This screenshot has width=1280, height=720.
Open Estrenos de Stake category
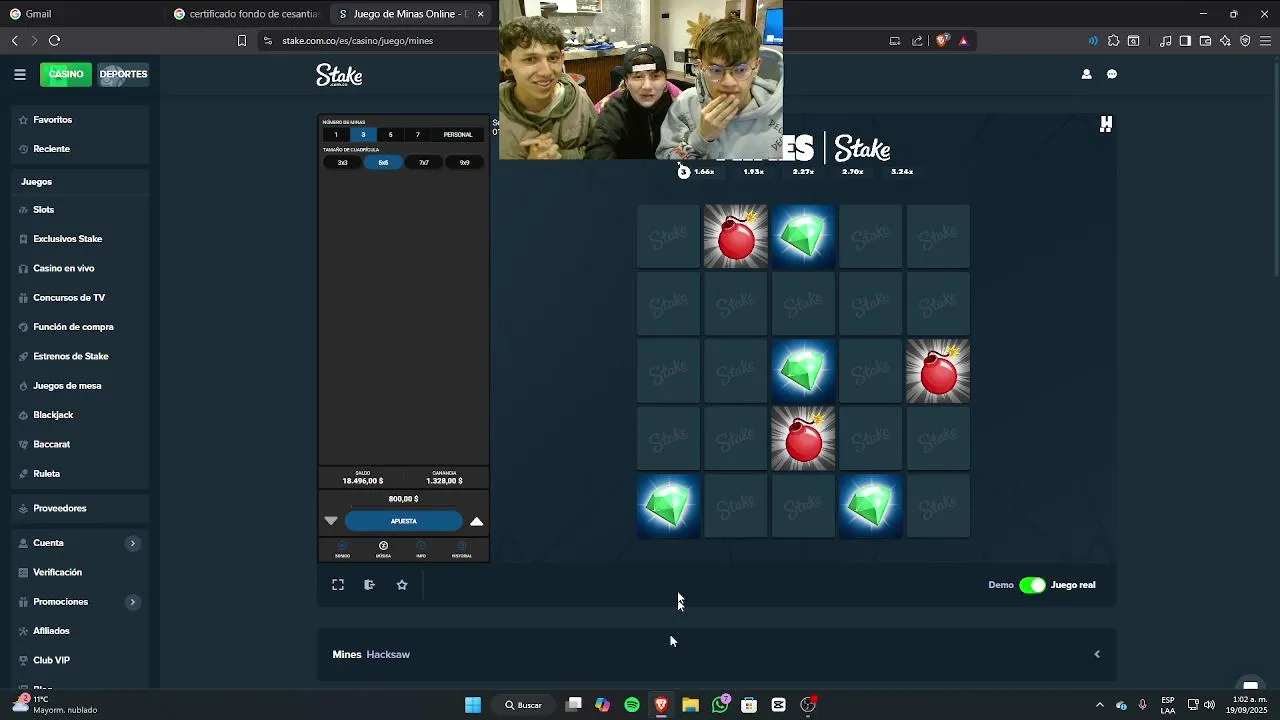coord(80,356)
